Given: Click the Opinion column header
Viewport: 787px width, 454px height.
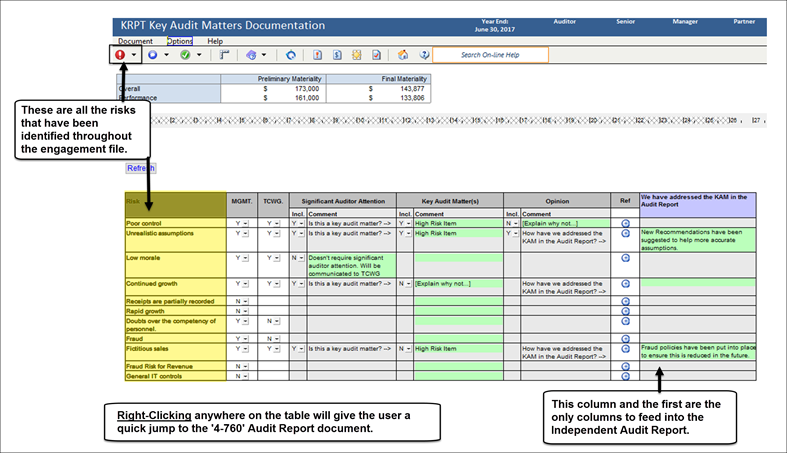Looking at the screenshot, I should 557,201.
